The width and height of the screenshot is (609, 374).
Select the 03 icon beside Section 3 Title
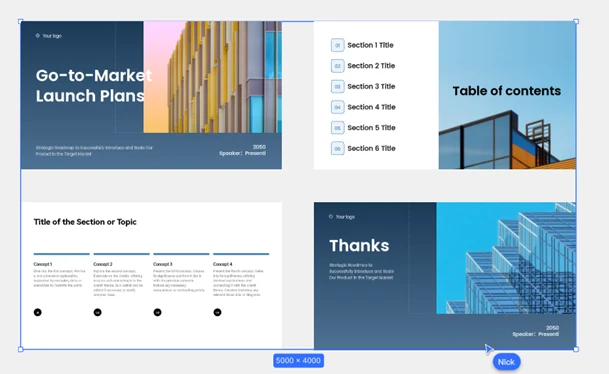(x=337, y=86)
